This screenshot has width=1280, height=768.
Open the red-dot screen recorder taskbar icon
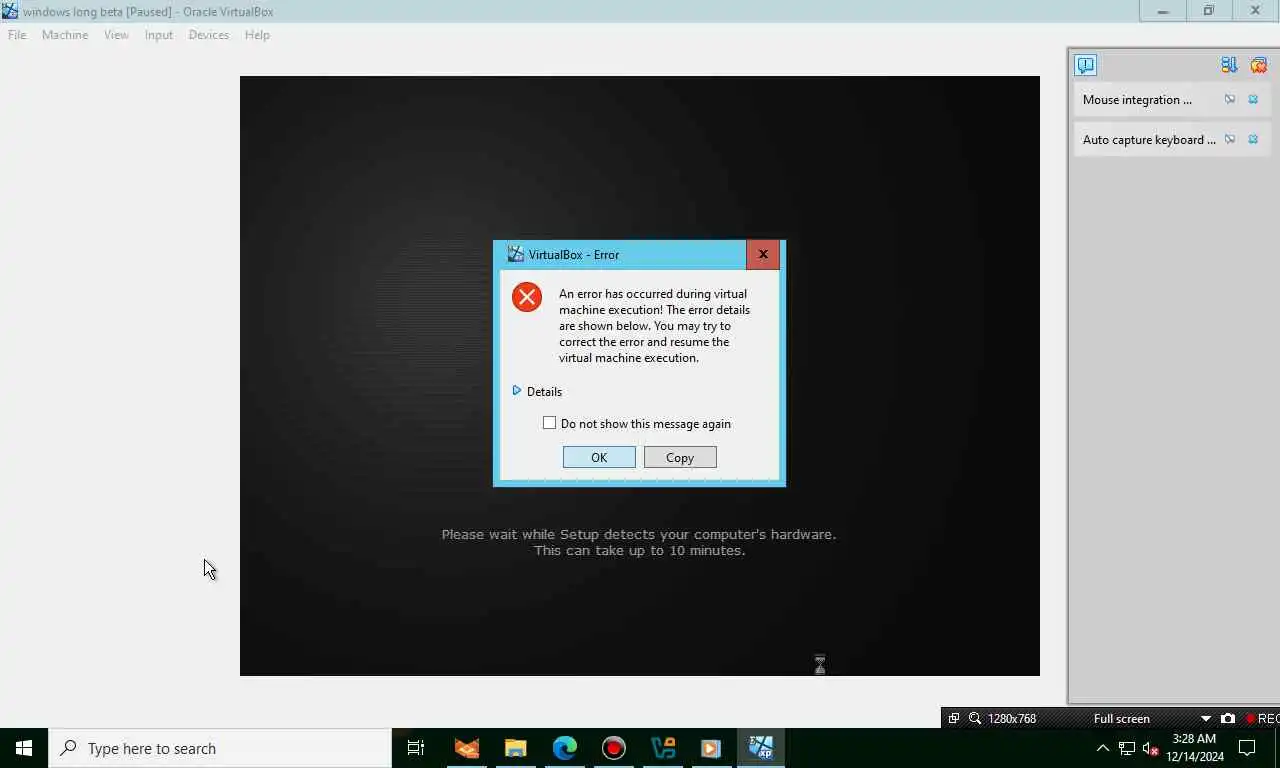[614, 748]
